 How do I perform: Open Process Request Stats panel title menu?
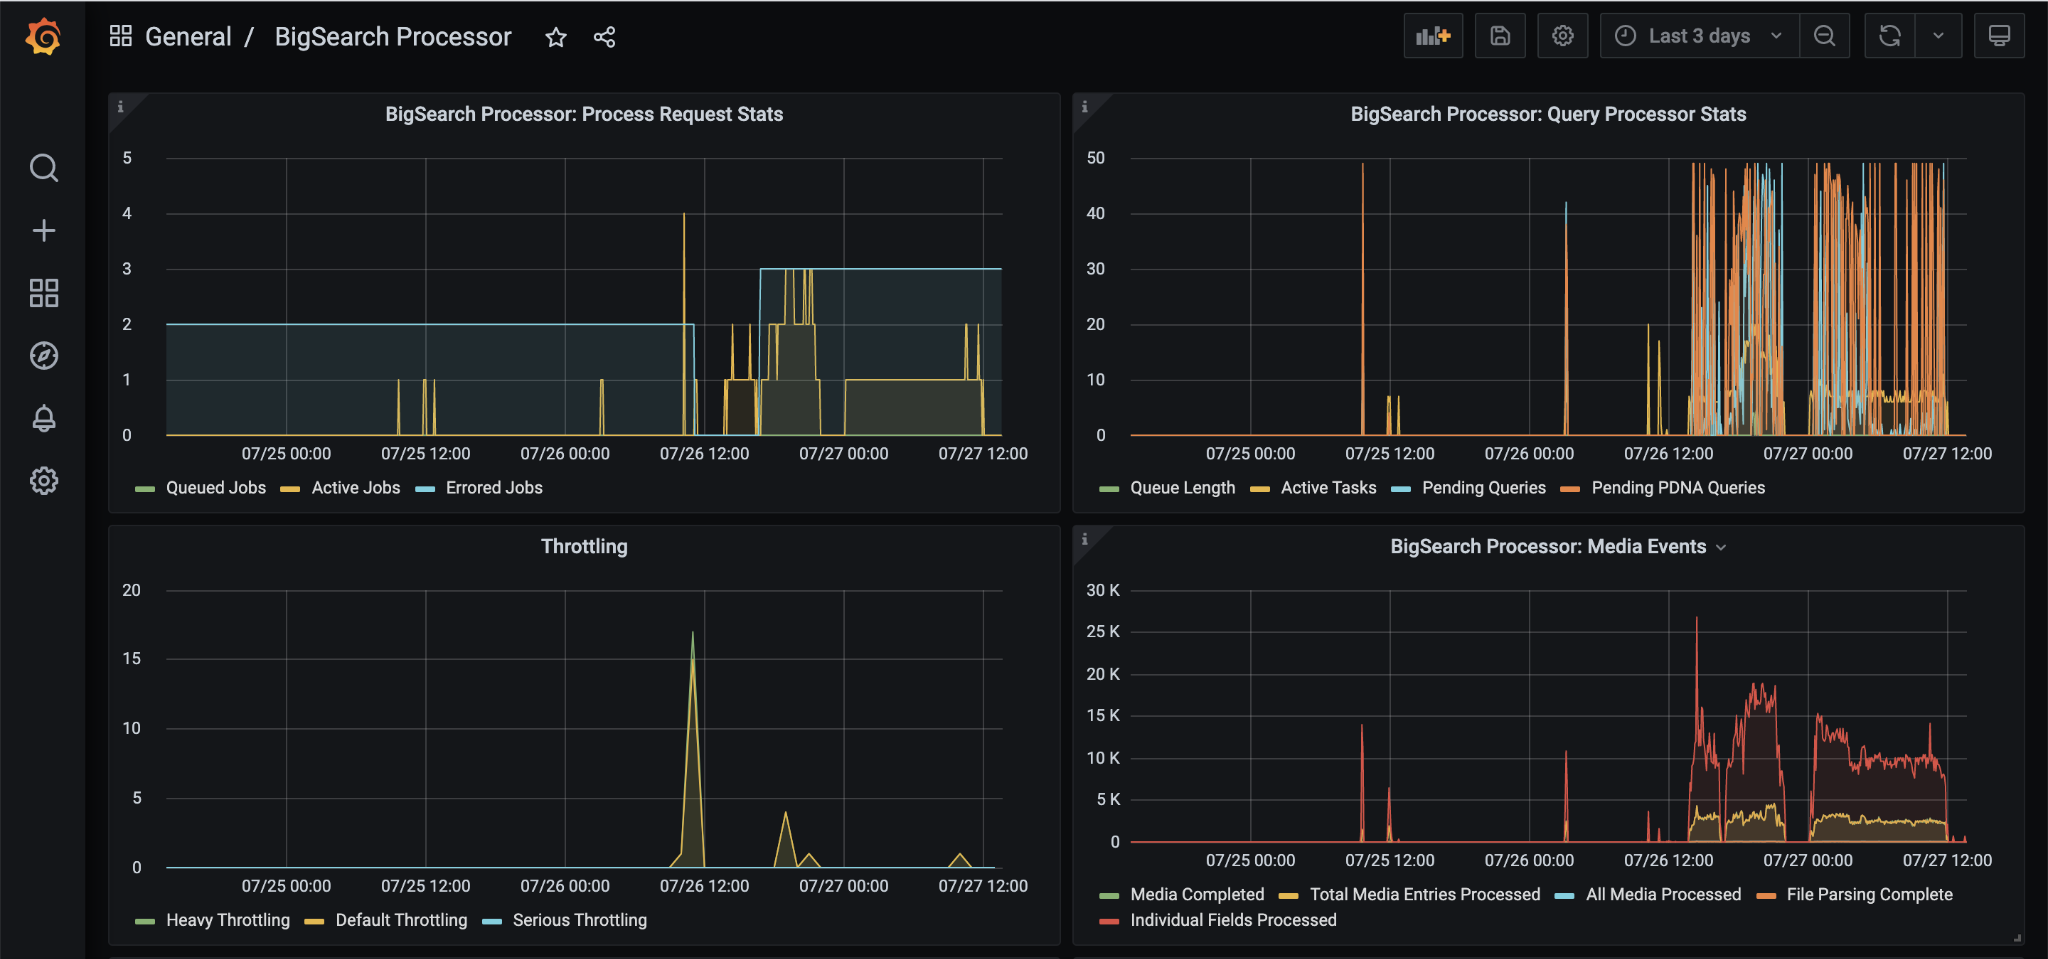(x=584, y=115)
